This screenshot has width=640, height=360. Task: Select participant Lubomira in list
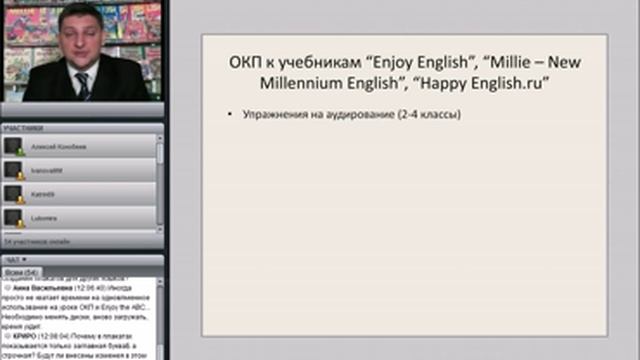(x=79, y=218)
